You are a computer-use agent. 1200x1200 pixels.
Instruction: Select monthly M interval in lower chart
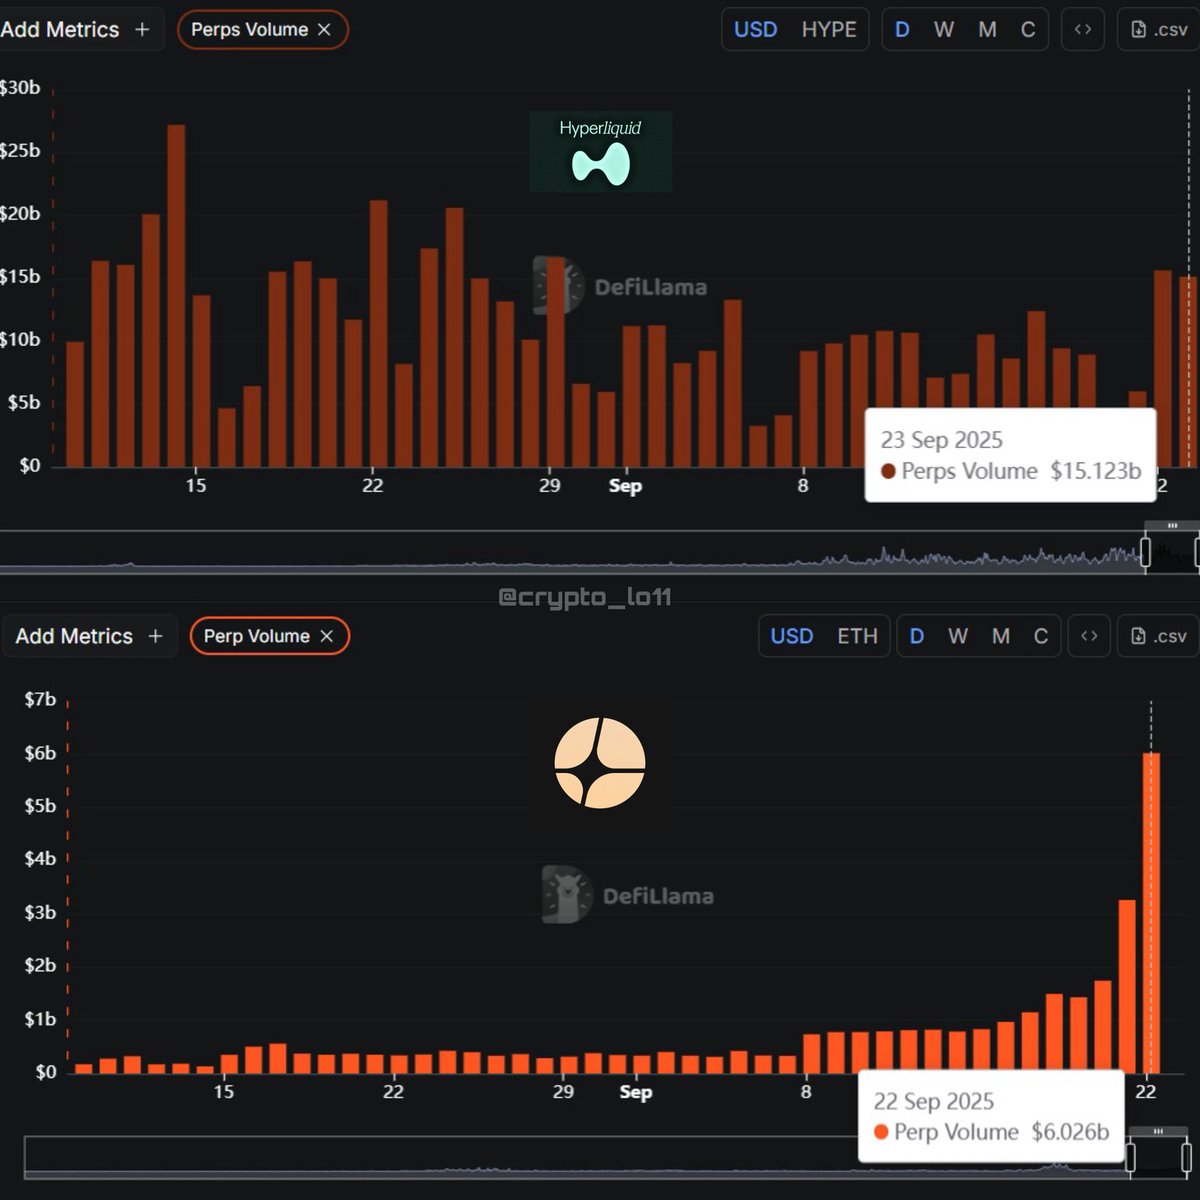tap(1001, 636)
